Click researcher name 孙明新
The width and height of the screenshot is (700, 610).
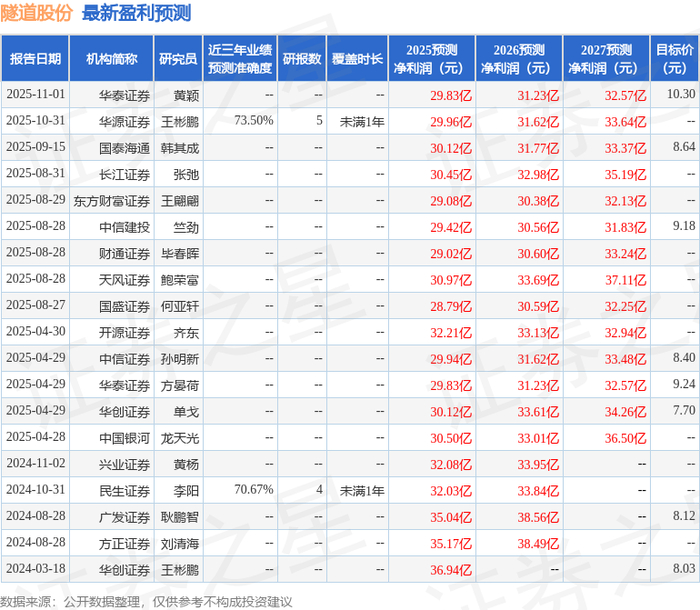179,359
